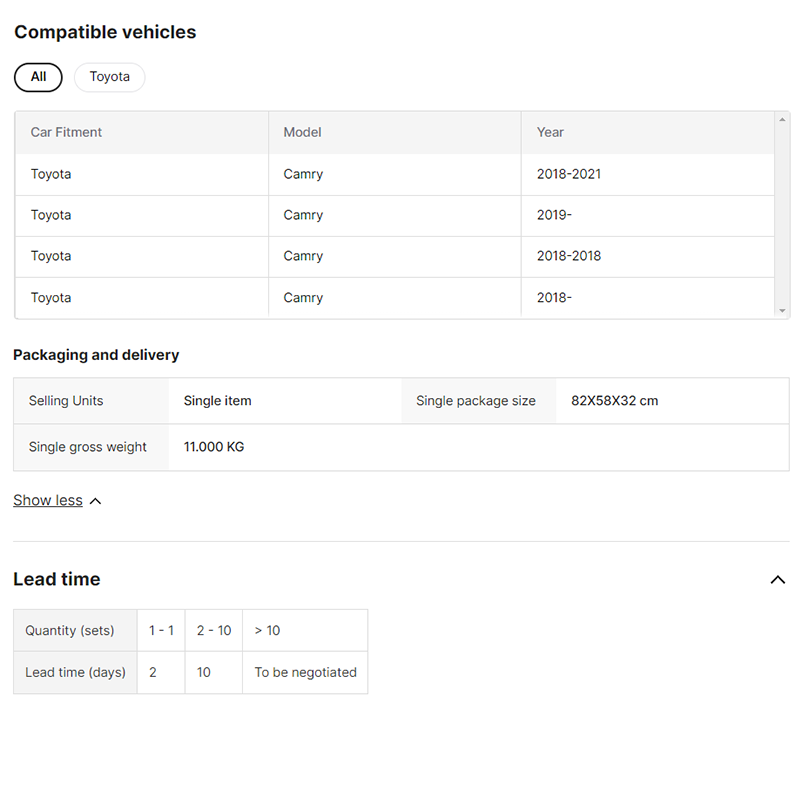Viewport: 800px width, 800px height.
Task: Click the 11.000 KG gross weight value
Action: click(x=213, y=447)
